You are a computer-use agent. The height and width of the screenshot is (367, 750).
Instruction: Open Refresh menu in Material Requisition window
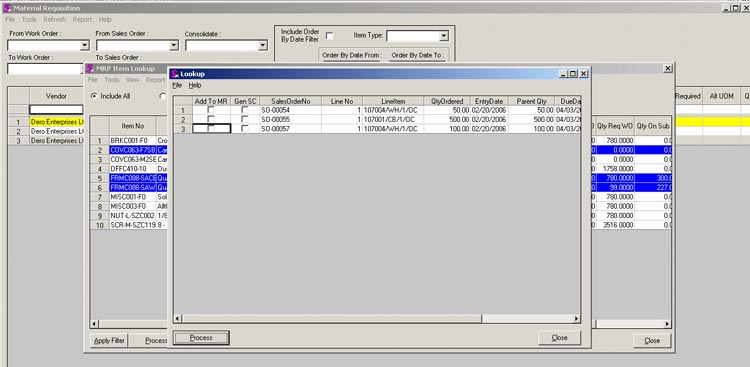(55, 20)
